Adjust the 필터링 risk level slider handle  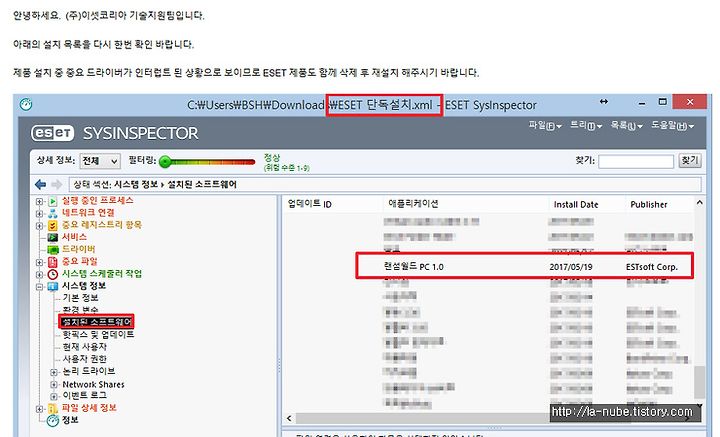165,162
